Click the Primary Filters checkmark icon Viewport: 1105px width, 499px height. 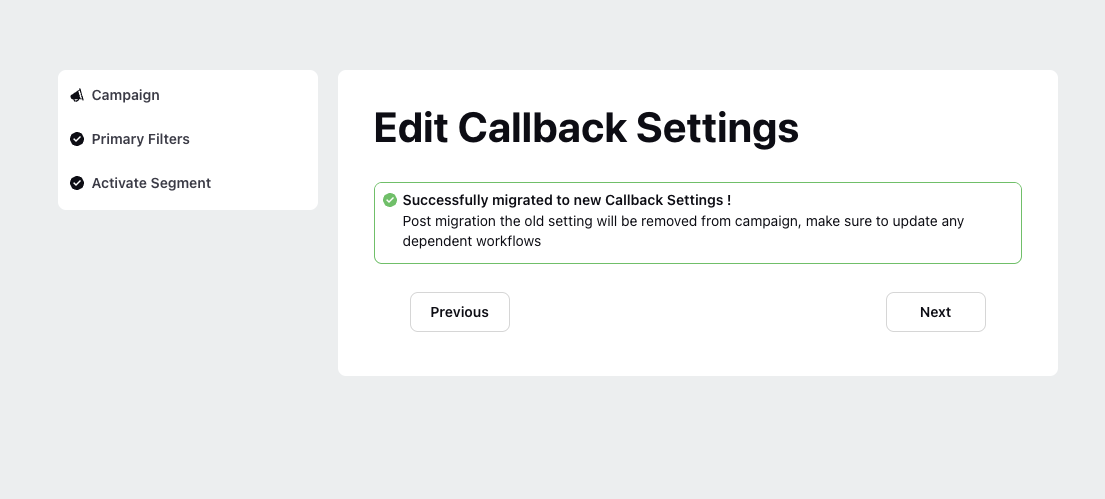point(77,139)
